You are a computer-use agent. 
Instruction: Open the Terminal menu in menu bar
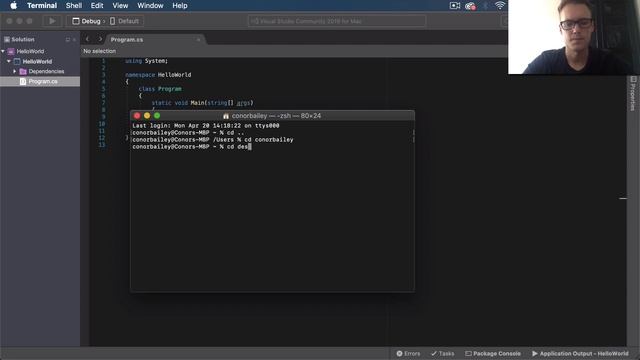(42, 6)
